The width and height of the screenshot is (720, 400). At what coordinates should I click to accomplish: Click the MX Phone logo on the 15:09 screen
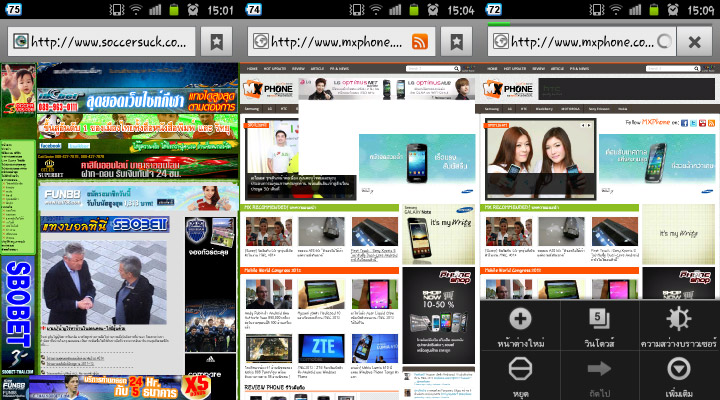point(508,89)
